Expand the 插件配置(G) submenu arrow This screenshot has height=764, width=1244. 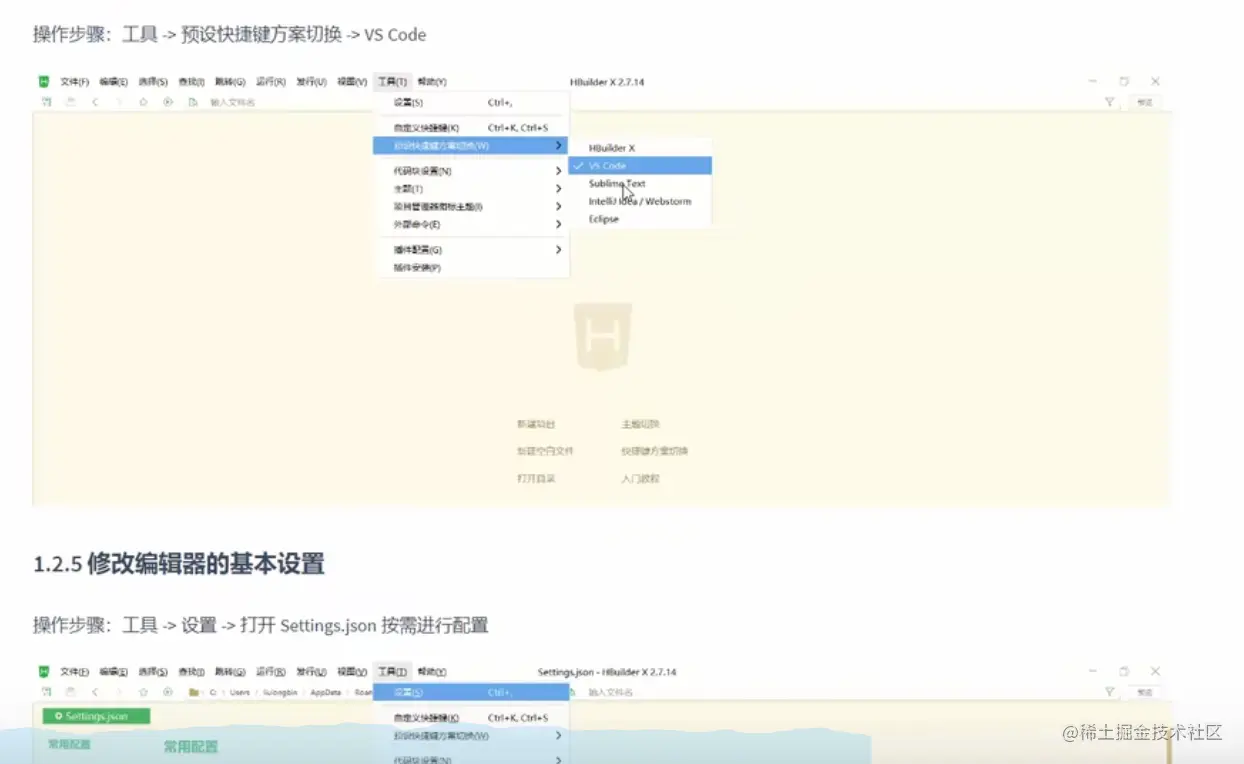pyautogui.click(x=559, y=250)
